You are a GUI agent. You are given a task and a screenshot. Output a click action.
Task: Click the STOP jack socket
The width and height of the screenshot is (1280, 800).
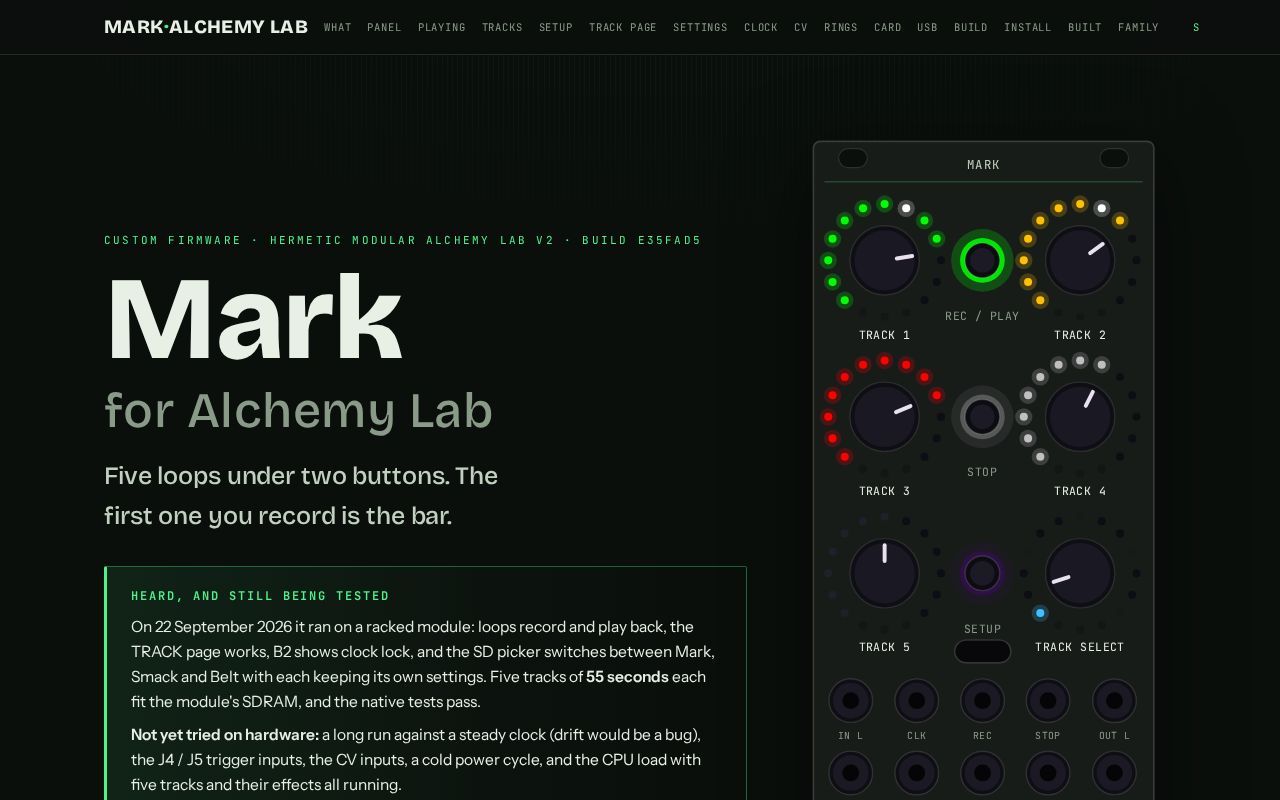(x=1048, y=701)
